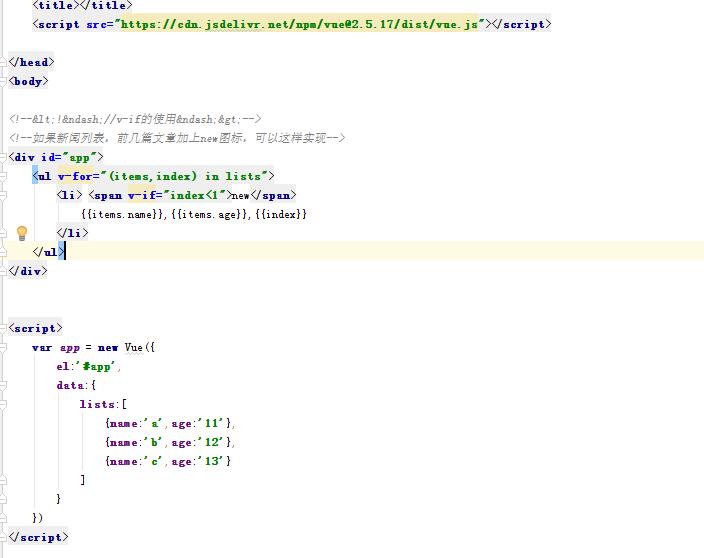The height and width of the screenshot is (558, 704).
Task: Click the list entry with name 'b'
Action: [169, 443]
